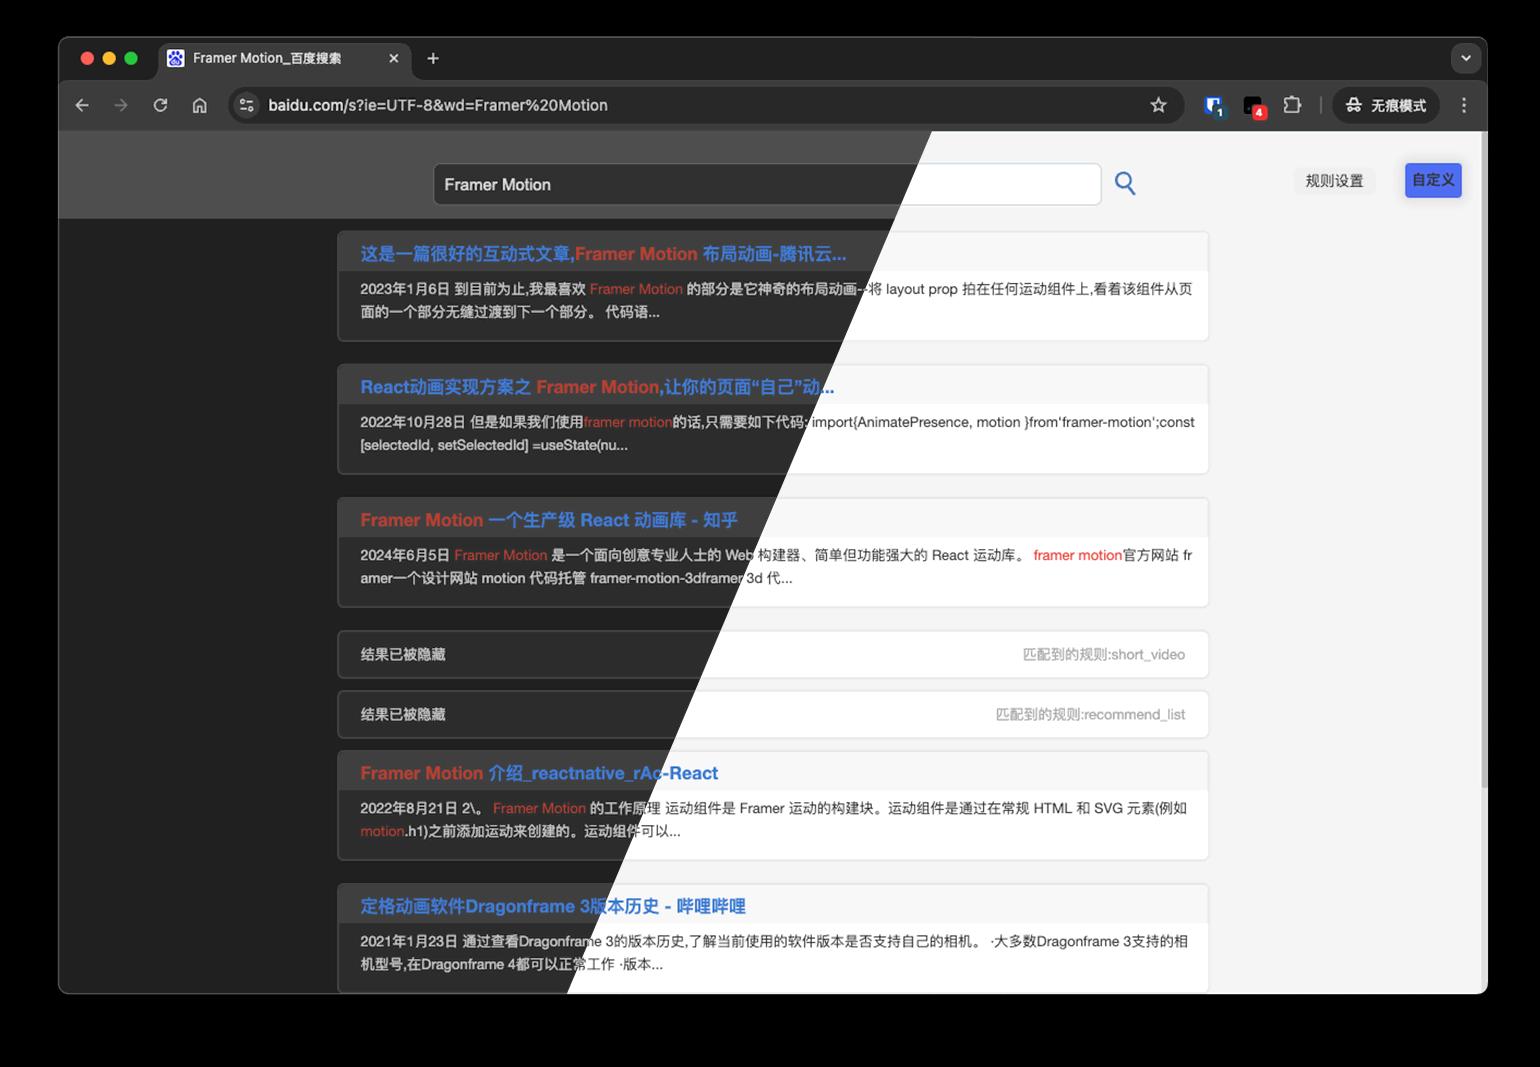Click the blue search magnifier icon
Viewport: 1540px width, 1067px height.
tap(1125, 184)
